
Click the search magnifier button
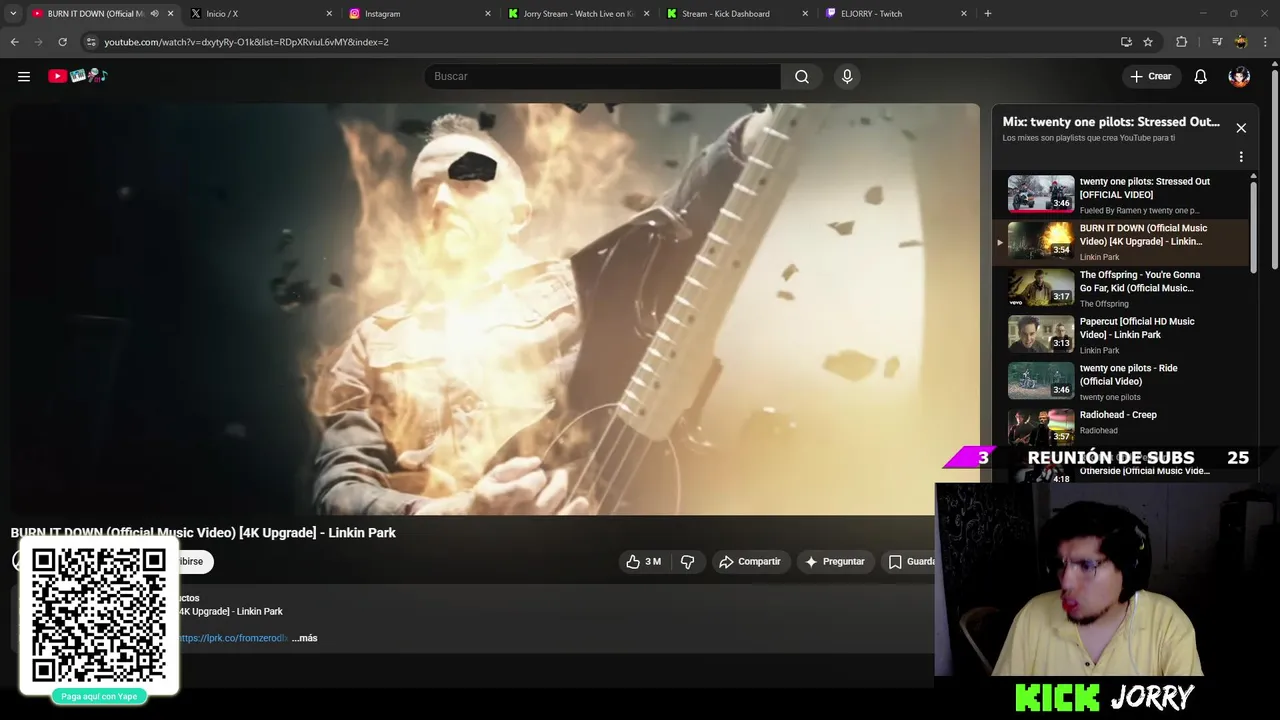tap(802, 76)
